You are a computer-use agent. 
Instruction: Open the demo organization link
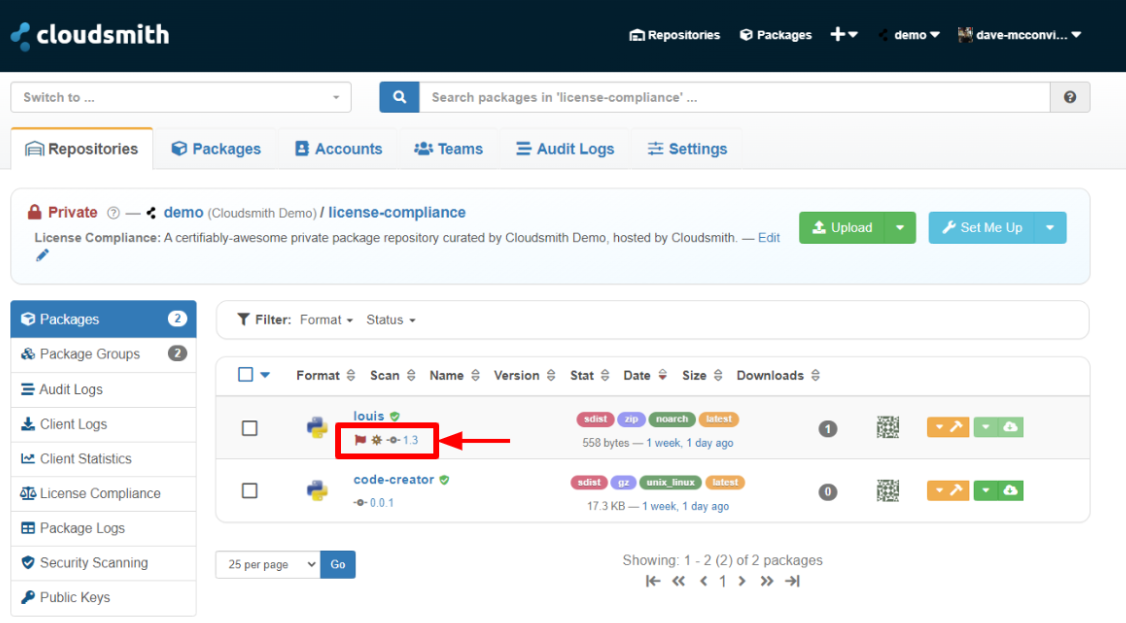point(183,212)
